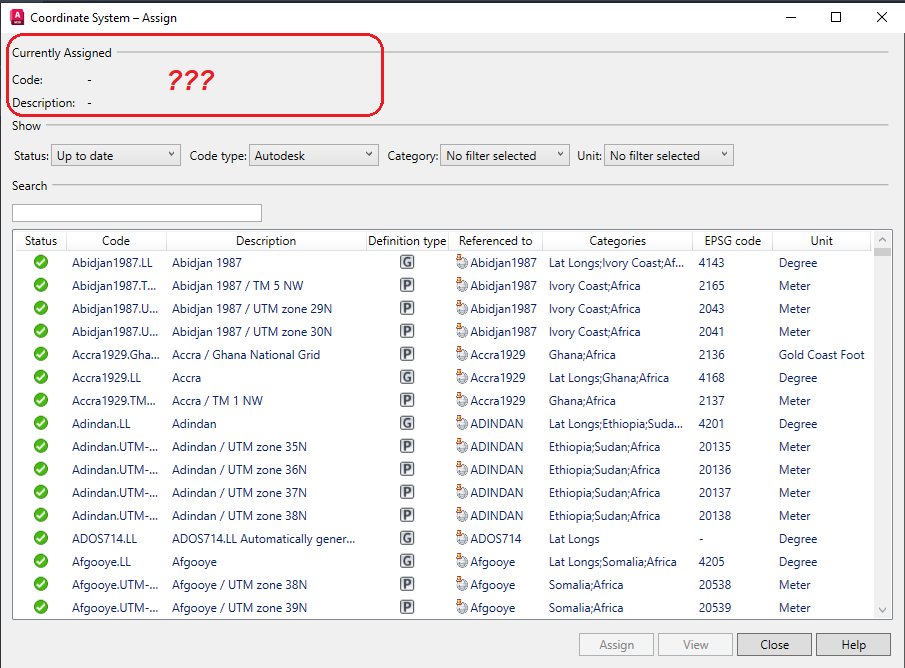Click the globe icon next to ADINDAN reference

coord(462,423)
